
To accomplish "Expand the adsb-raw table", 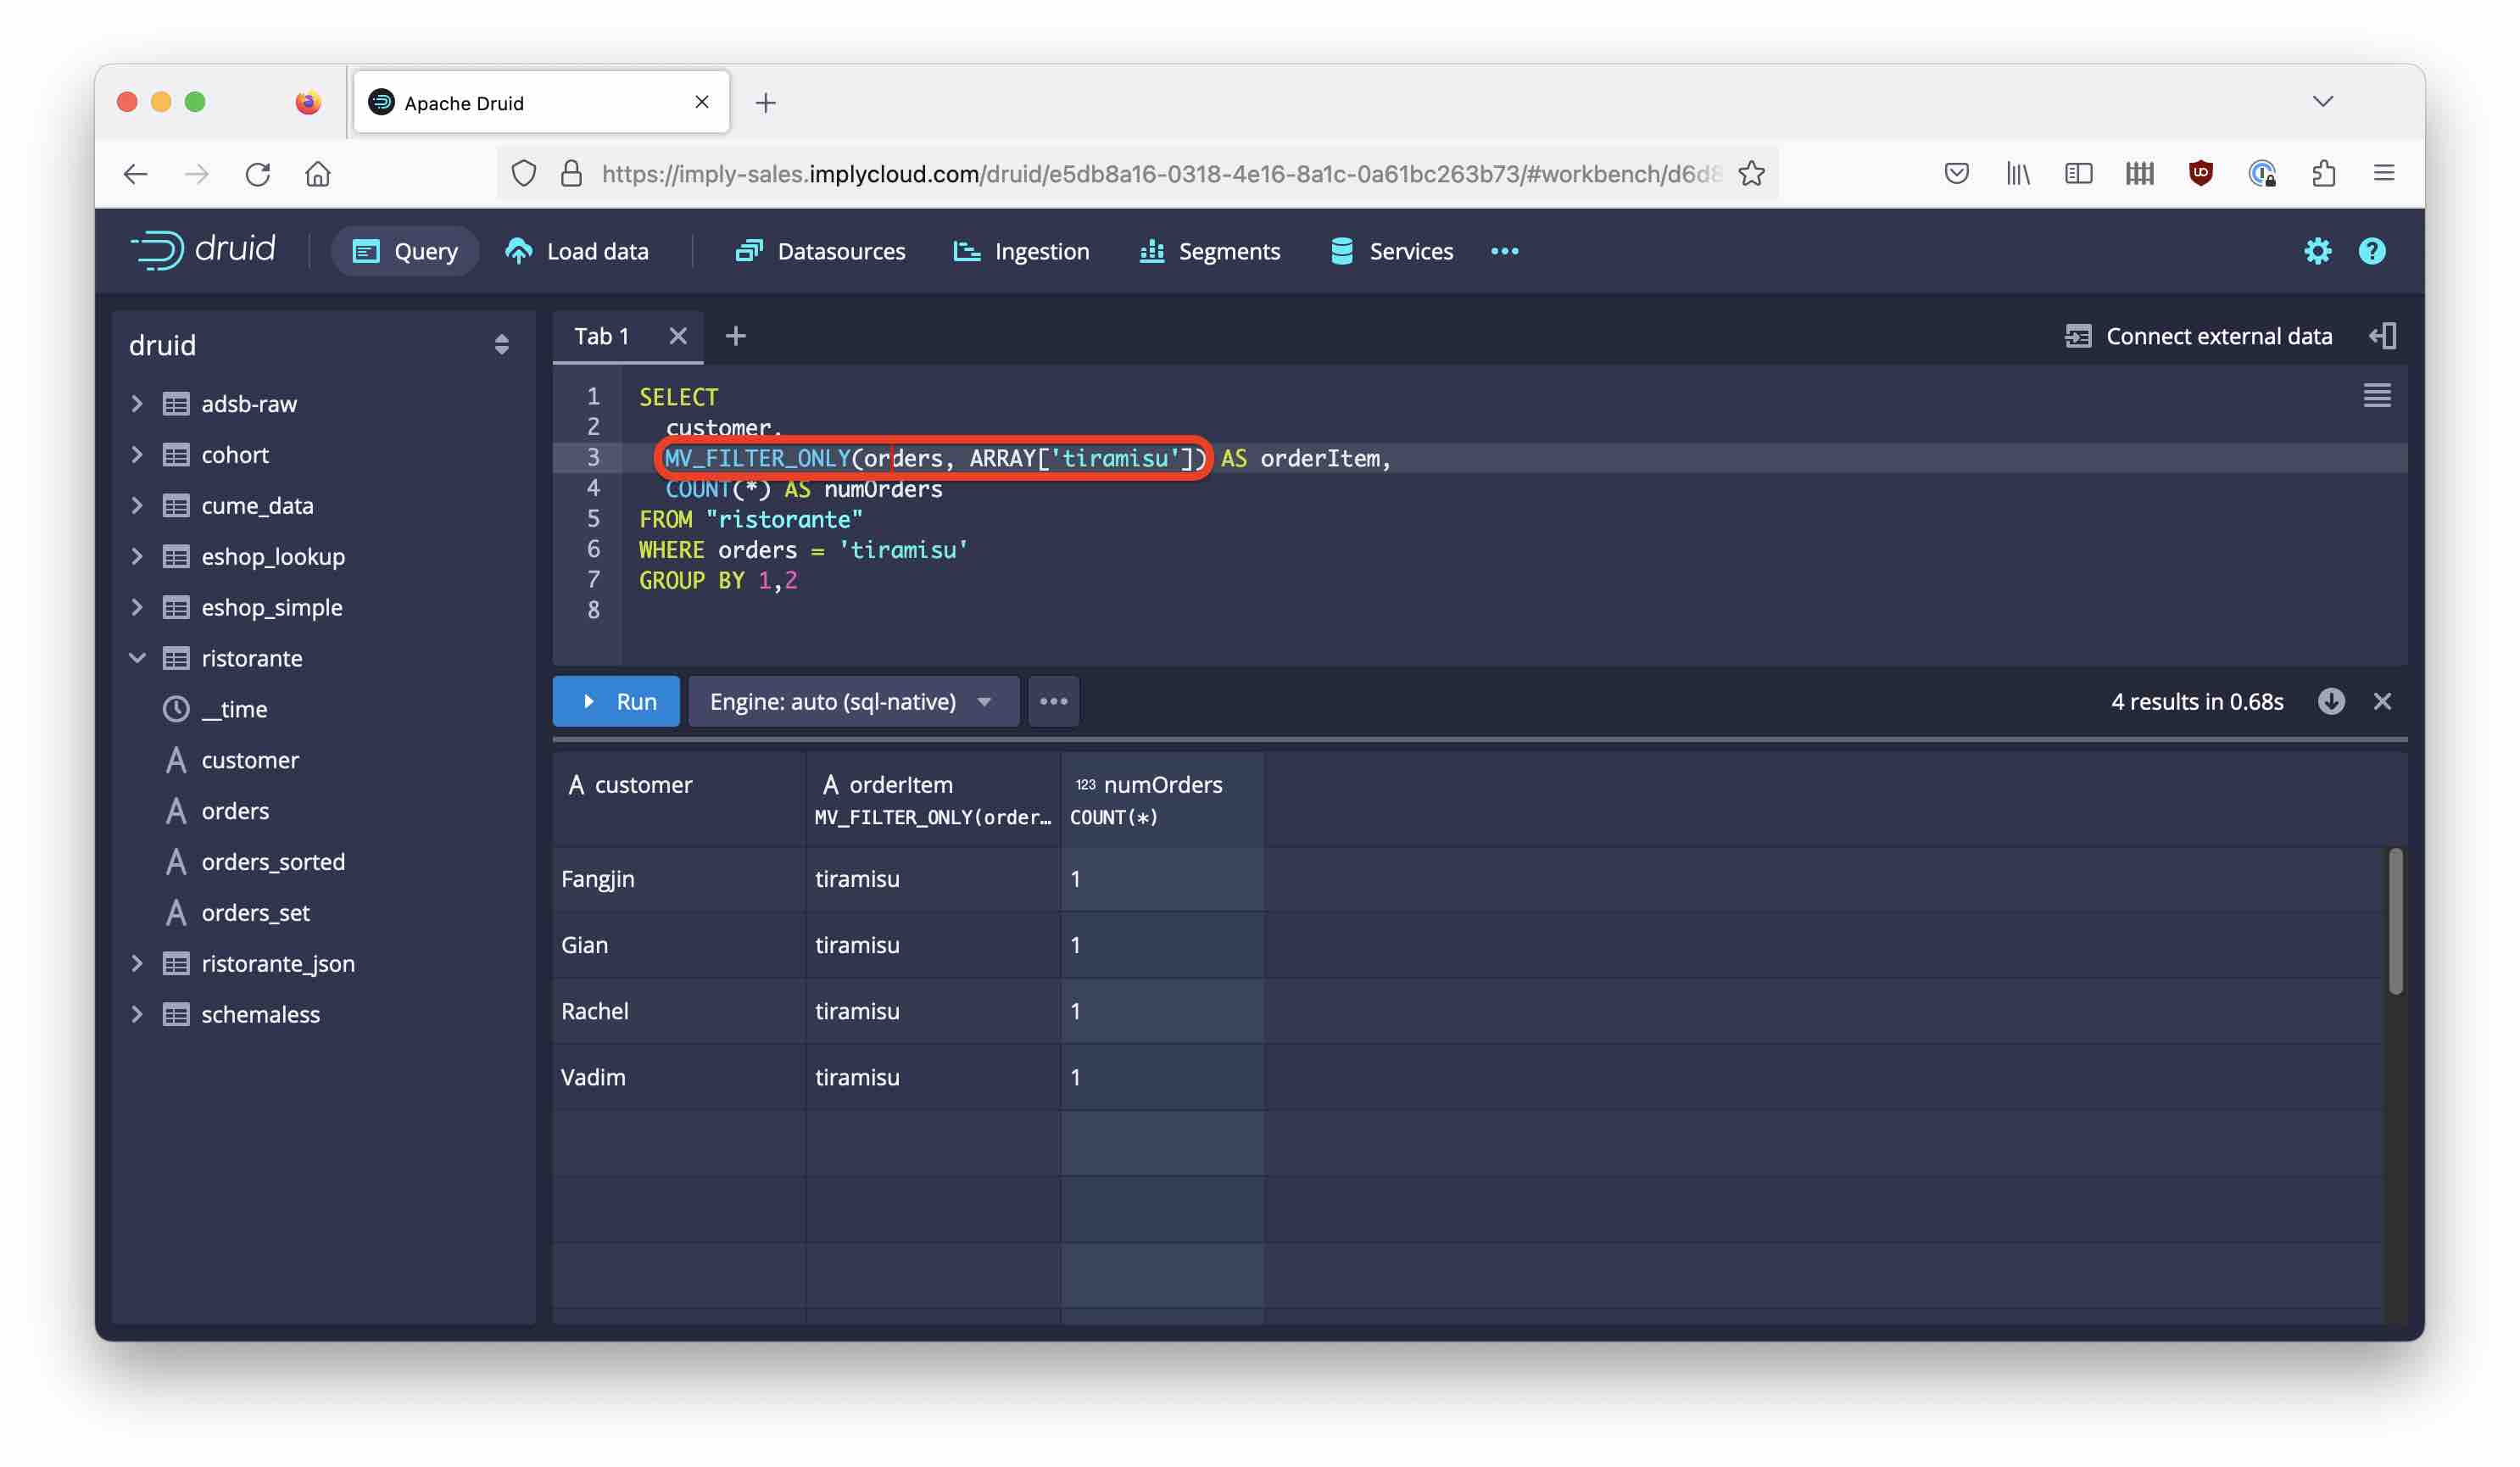I will [x=138, y=404].
